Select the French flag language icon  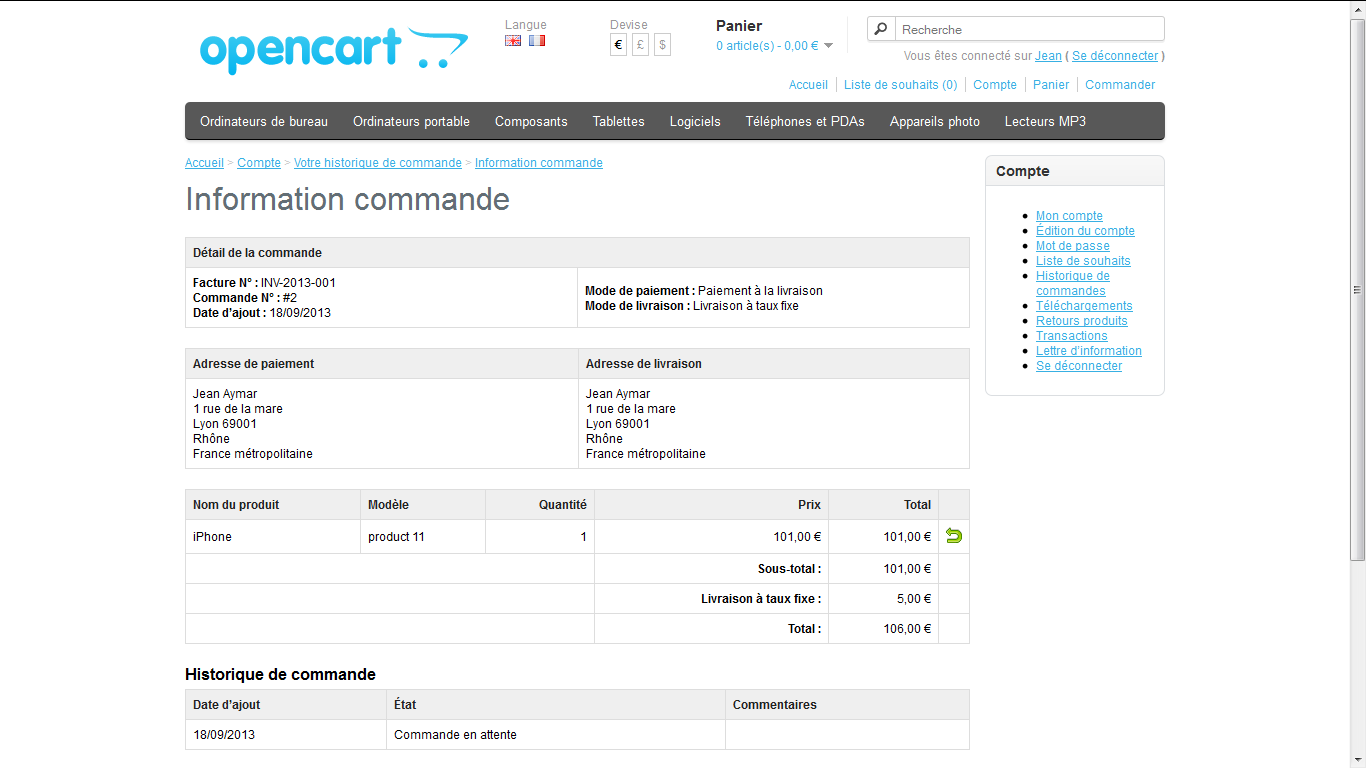(x=537, y=41)
